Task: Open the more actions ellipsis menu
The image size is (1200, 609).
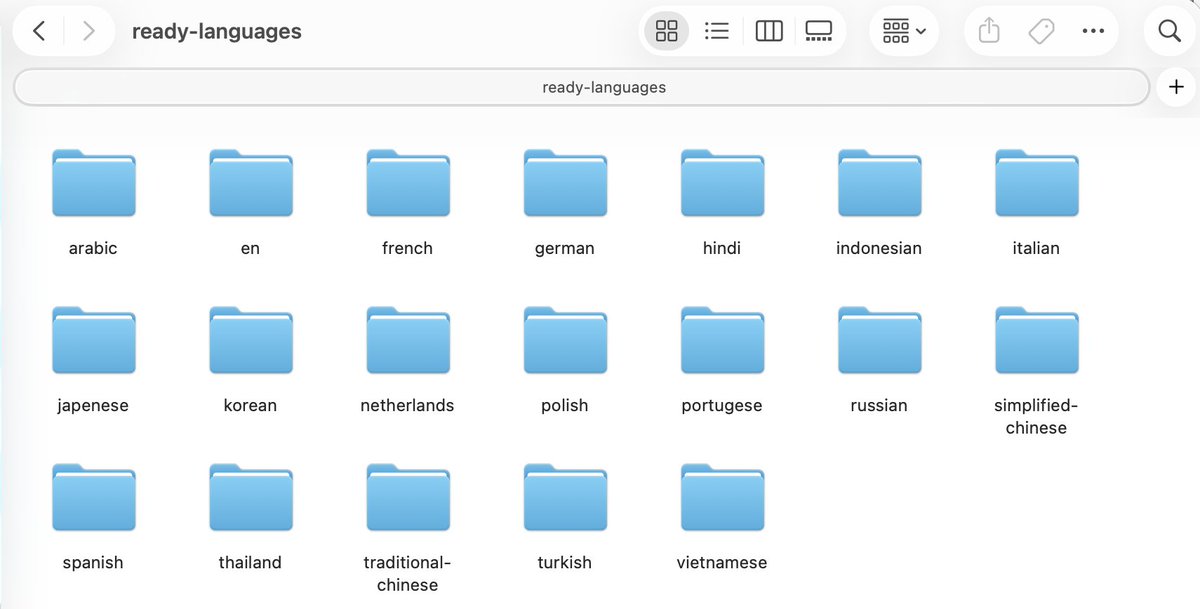Action: [x=1093, y=31]
